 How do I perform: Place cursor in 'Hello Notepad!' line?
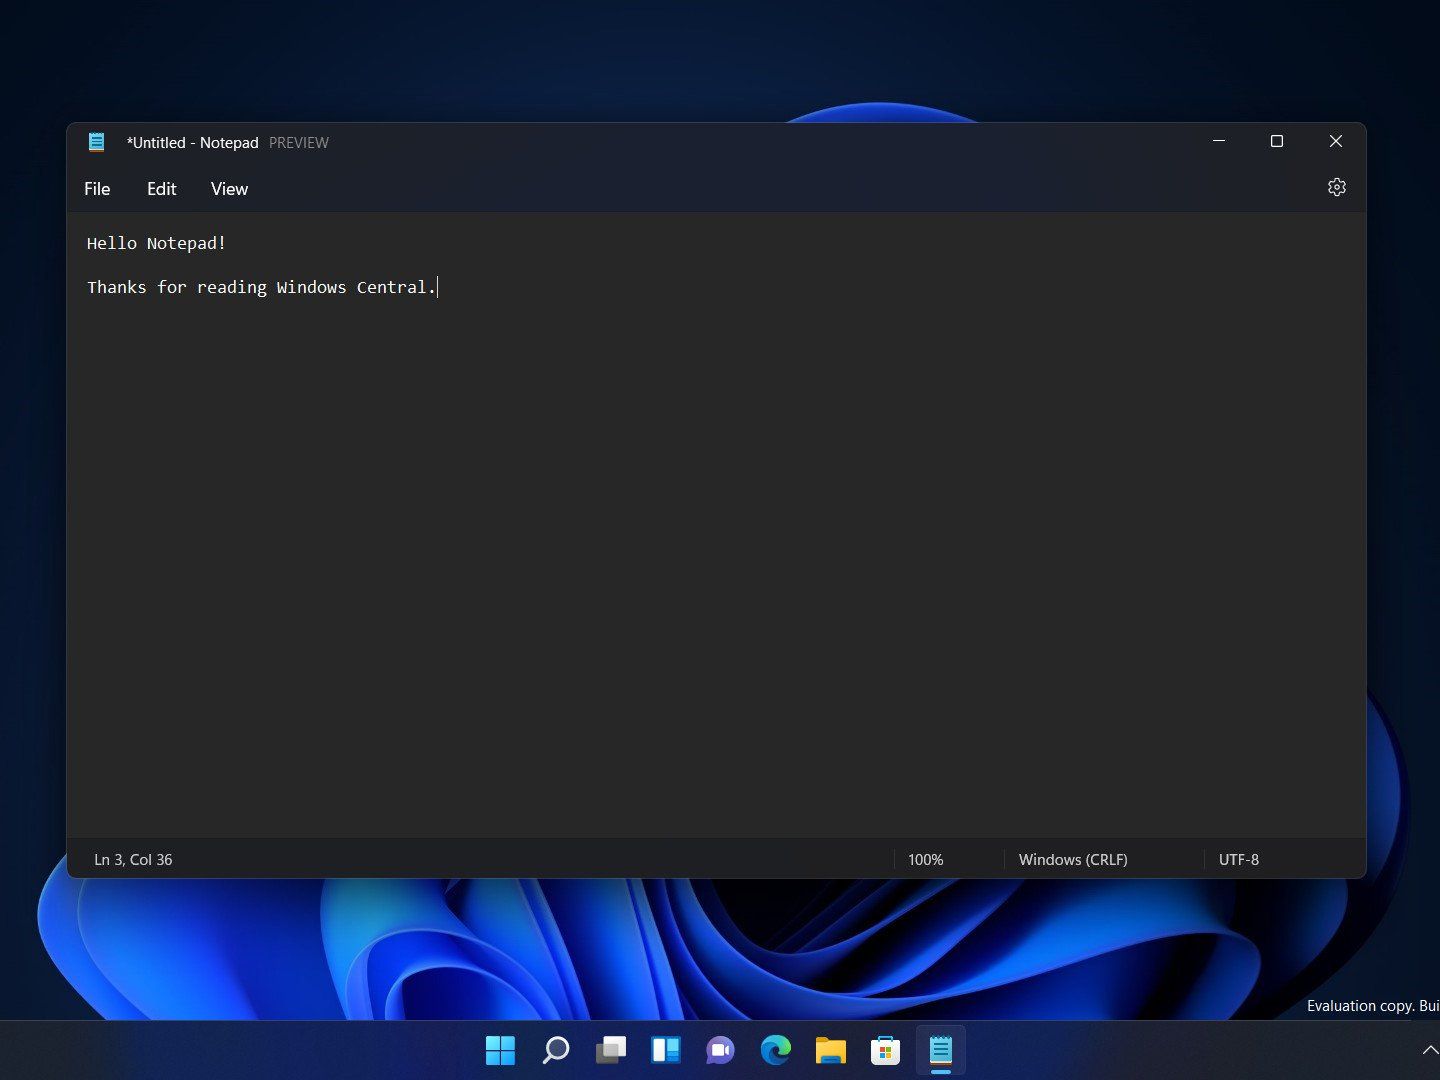pyautogui.click(x=157, y=243)
